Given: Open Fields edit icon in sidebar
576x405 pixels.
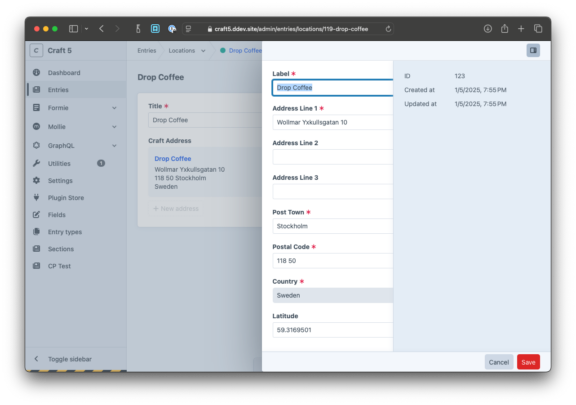Looking at the screenshot, I should pyautogui.click(x=36, y=215).
